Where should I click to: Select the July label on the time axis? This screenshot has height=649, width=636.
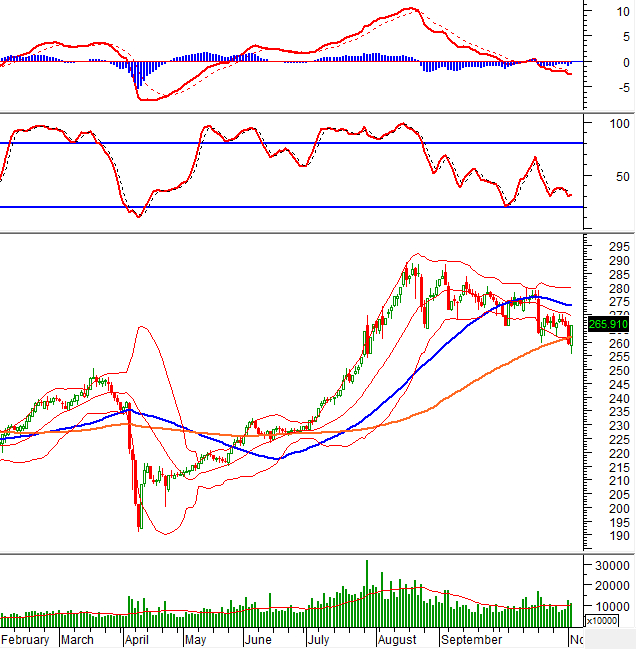[x=319, y=639]
